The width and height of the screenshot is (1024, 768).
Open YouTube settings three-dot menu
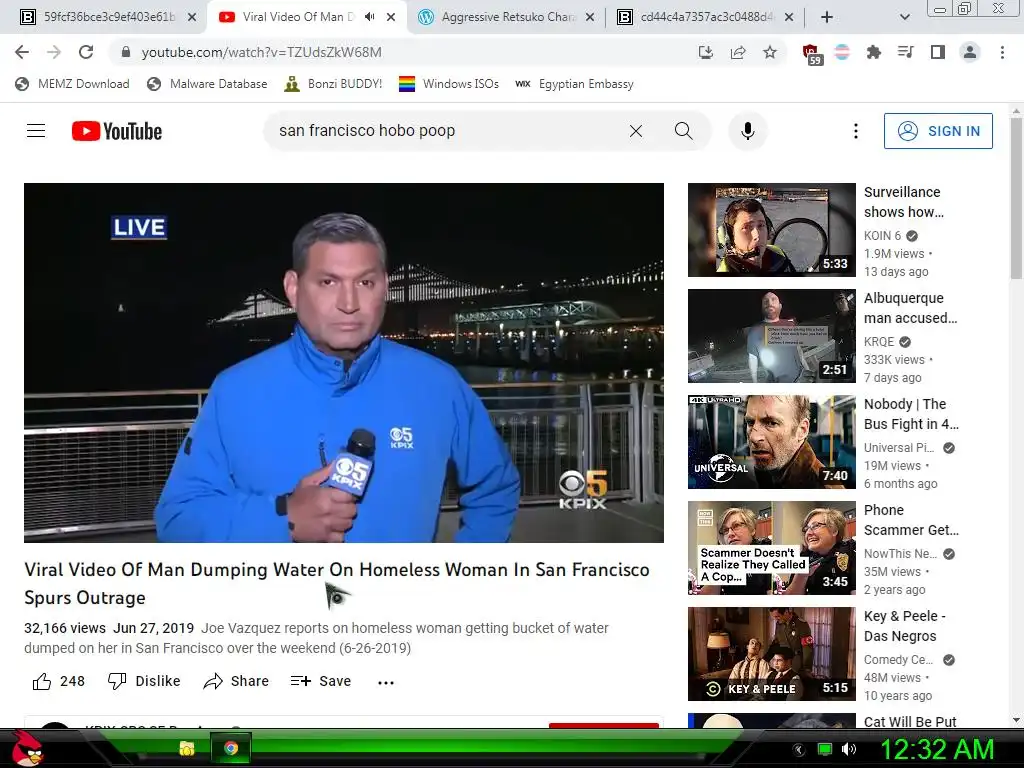tap(856, 131)
